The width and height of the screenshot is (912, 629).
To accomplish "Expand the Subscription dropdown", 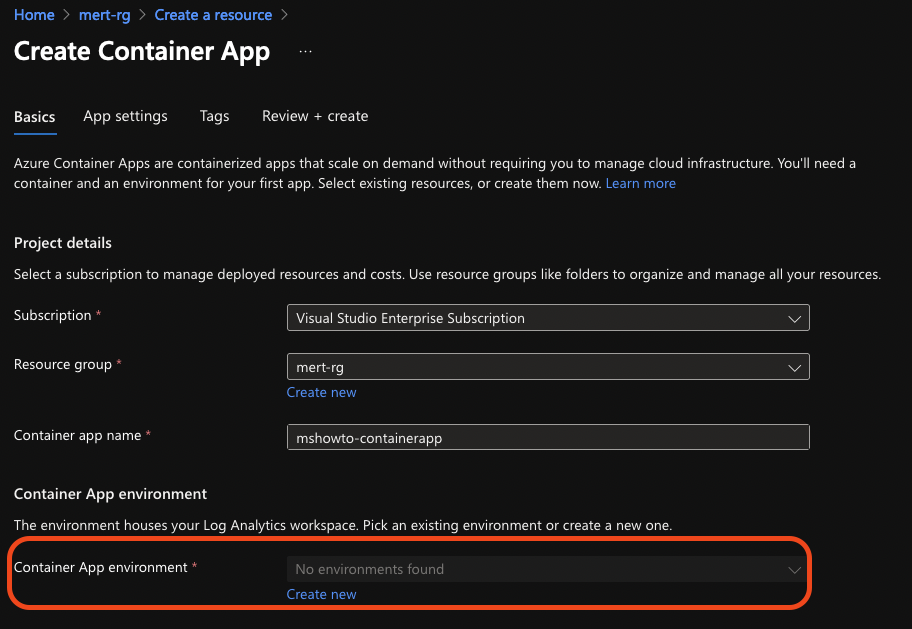I will 548,318.
